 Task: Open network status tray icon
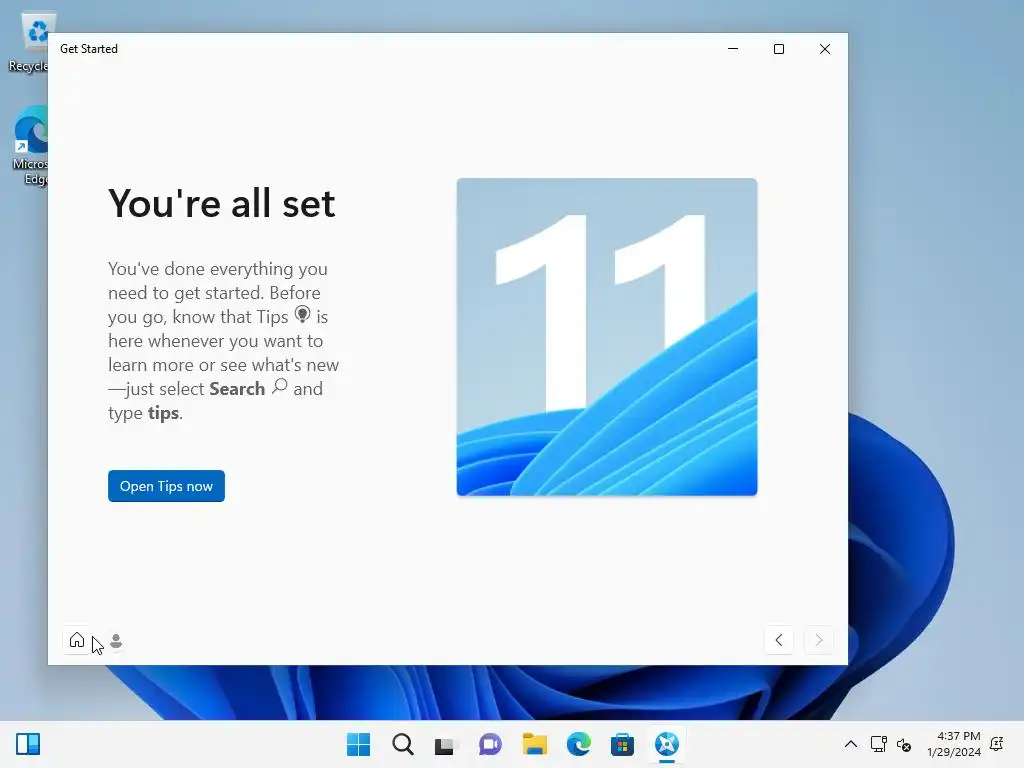(x=878, y=744)
